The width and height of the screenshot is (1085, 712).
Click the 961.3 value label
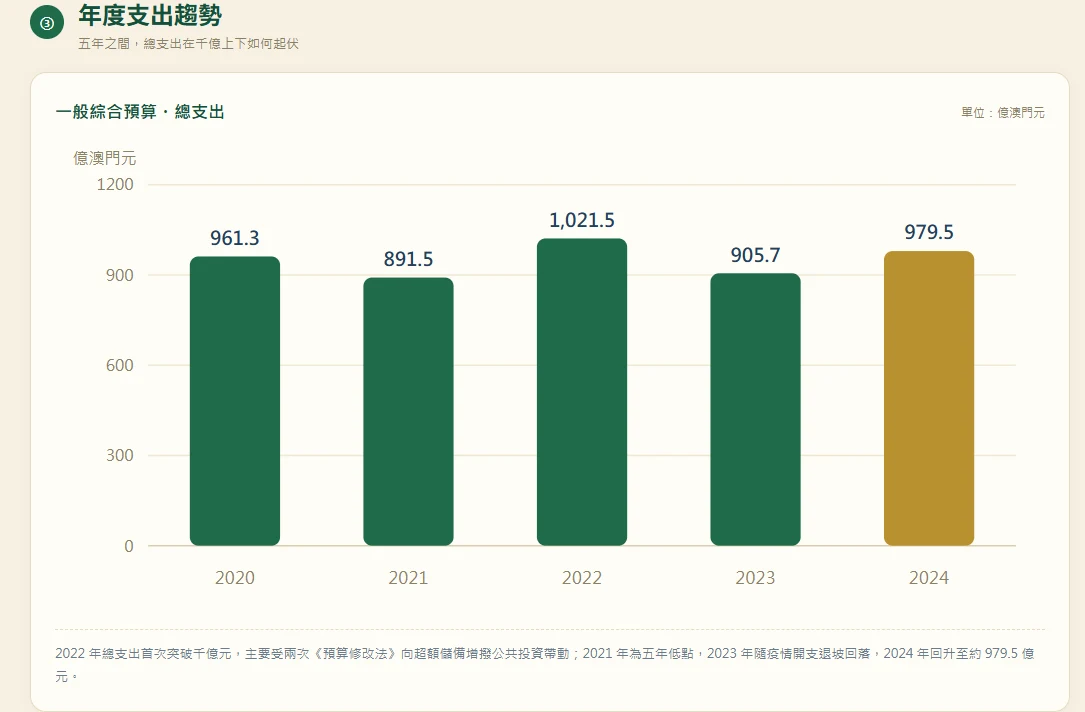pos(235,238)
